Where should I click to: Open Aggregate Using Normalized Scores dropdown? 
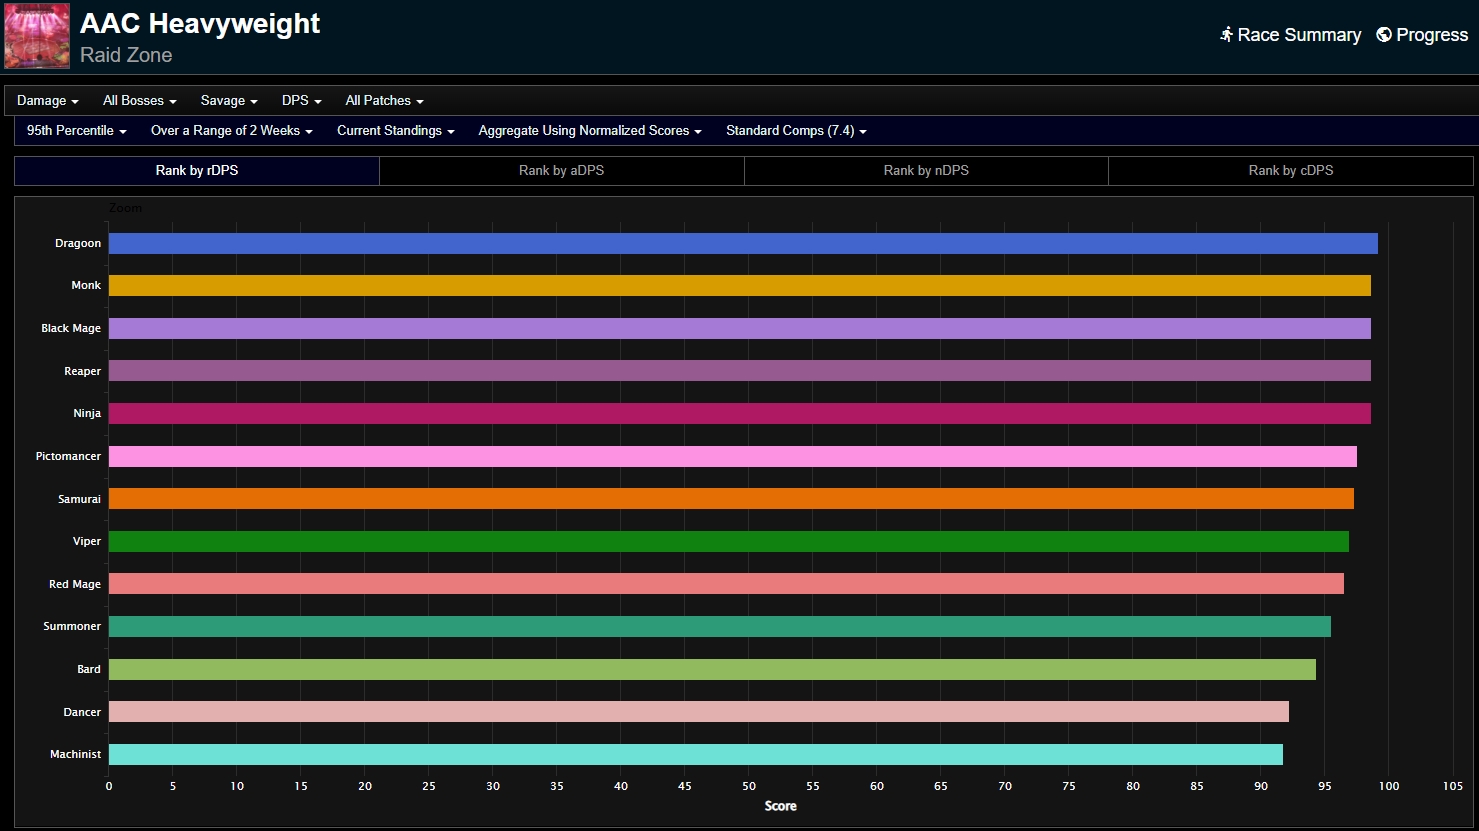coord(589,131)
